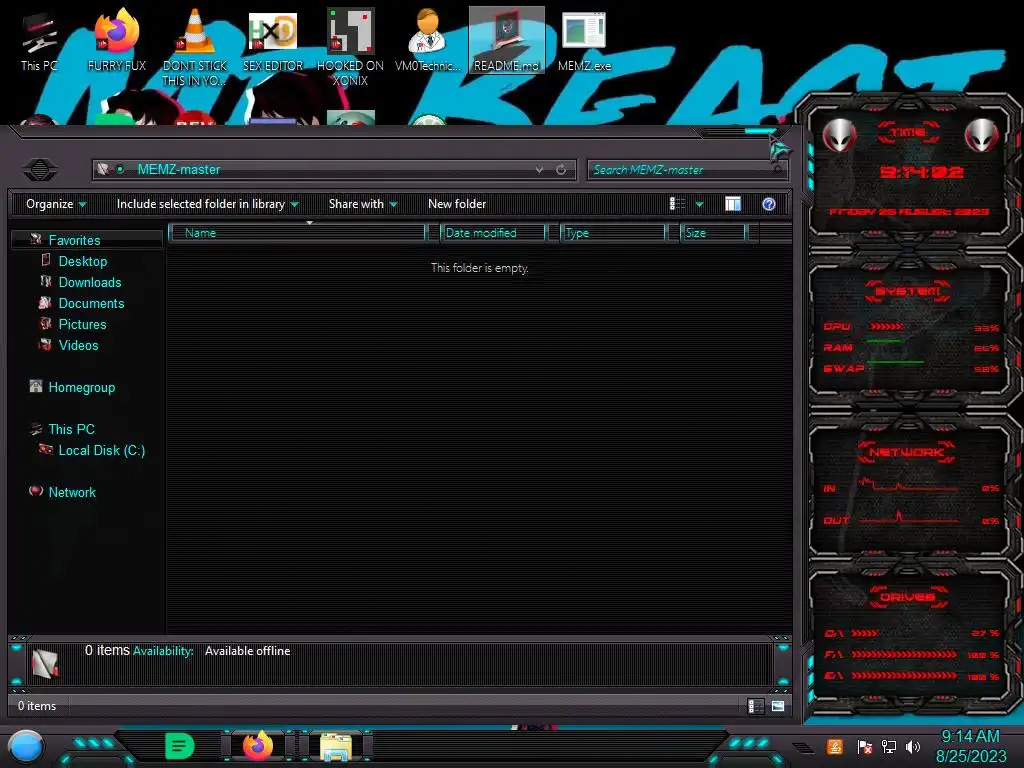Select the README.md desktop file
This screenshot has width=1024, height=768.
[x=507, y=40]
